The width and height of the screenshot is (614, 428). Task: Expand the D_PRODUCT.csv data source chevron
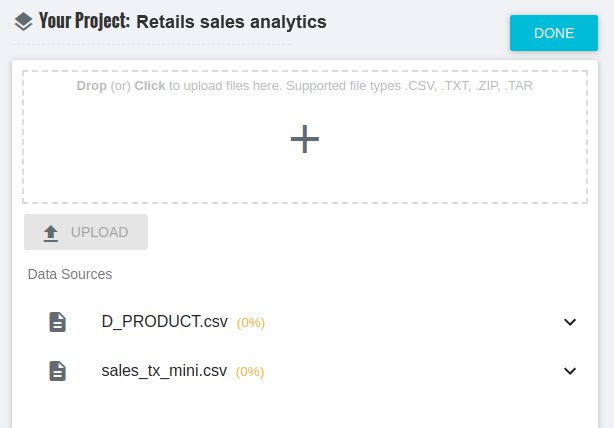(570, 322)
